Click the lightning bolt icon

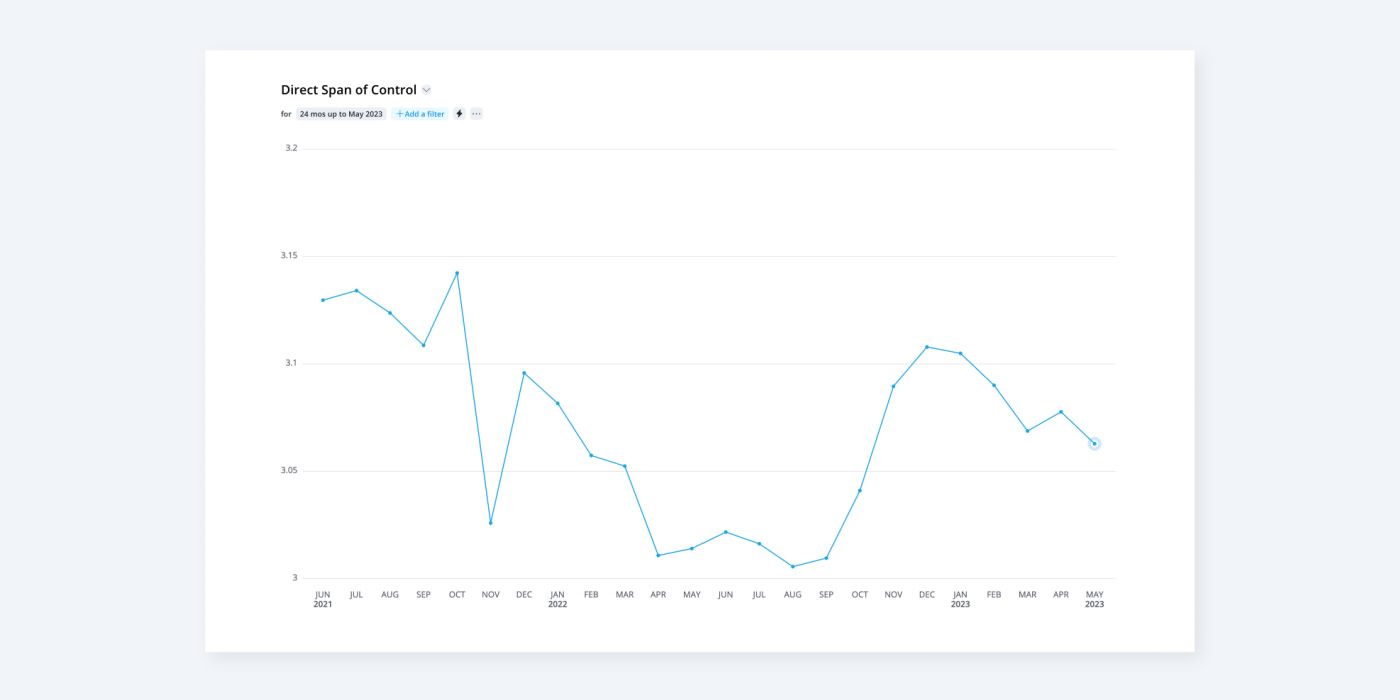(459, 114)
